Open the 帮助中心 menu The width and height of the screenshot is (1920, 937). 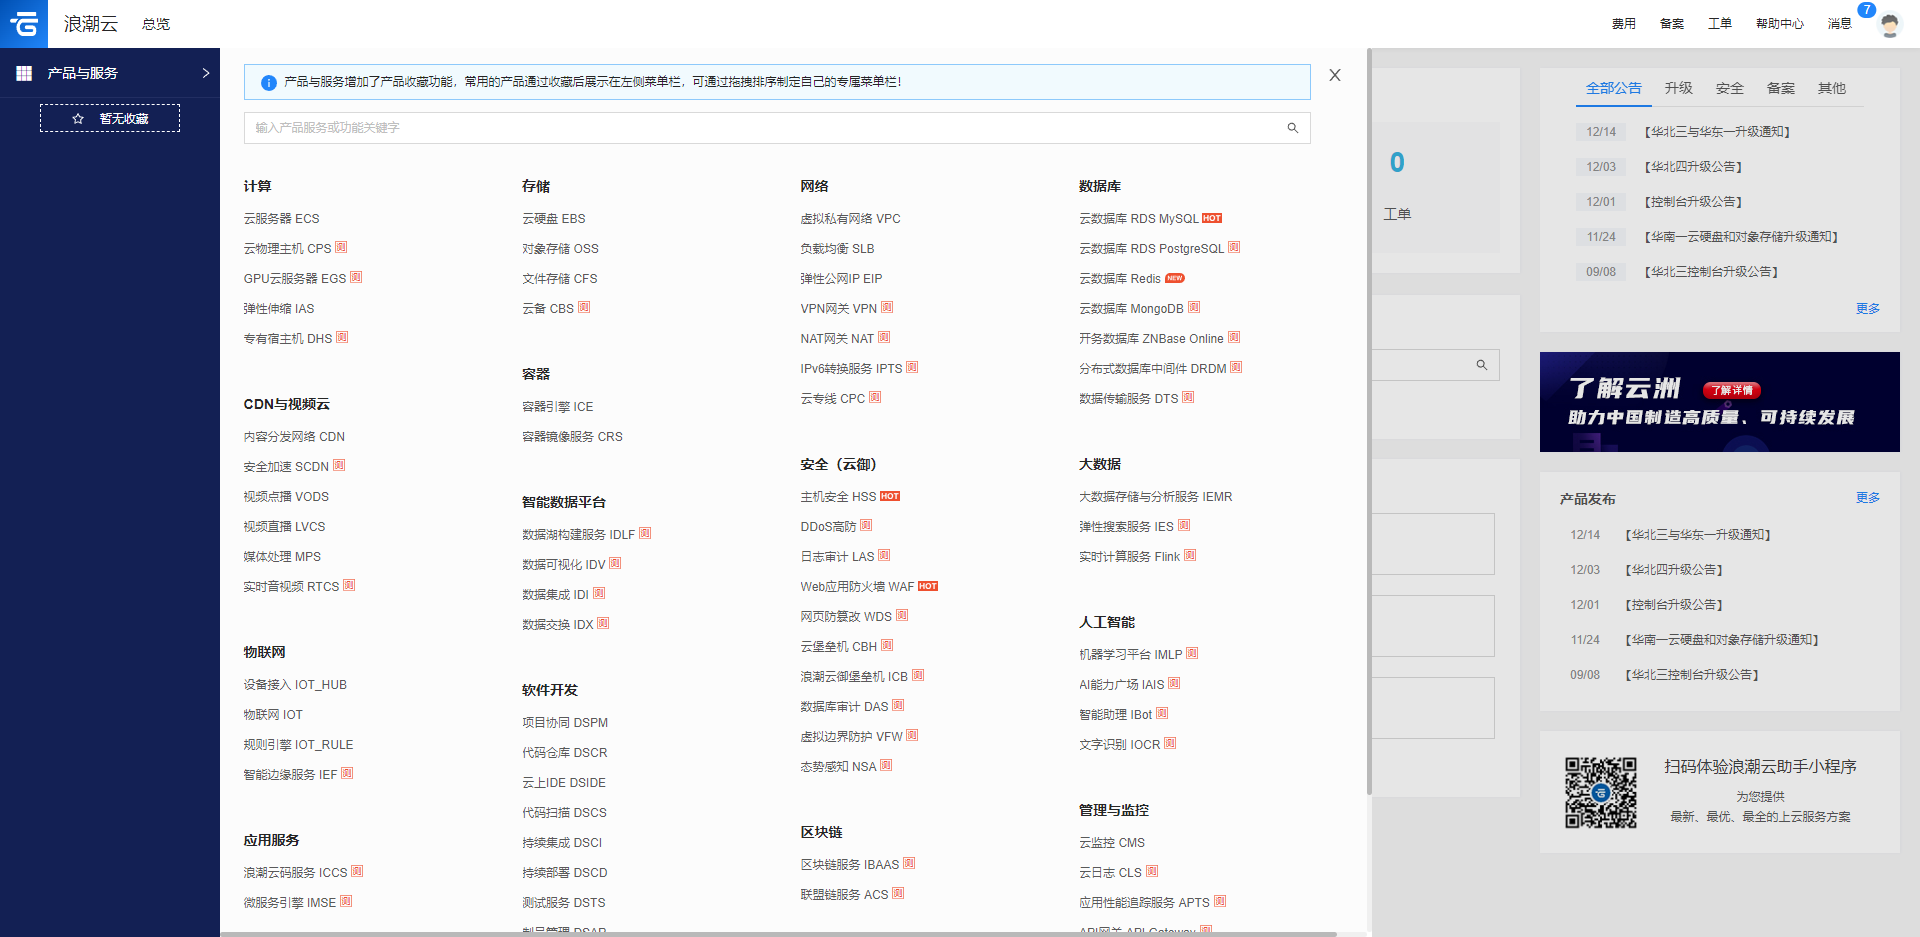(1780, 24)
